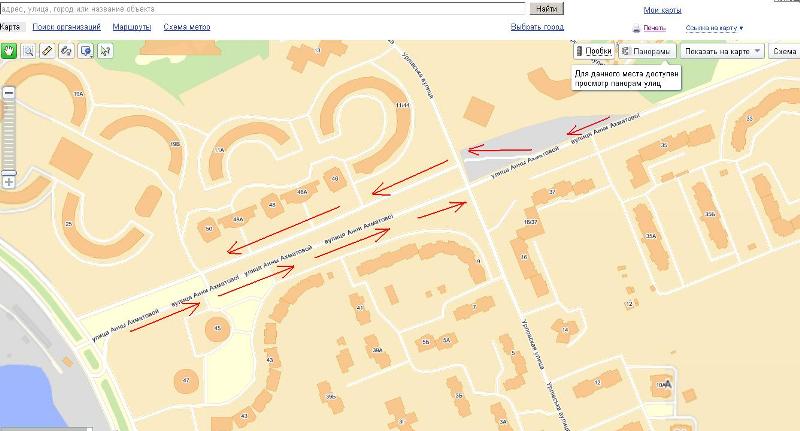
Task: Select the cursor pointer info tool
Action: [x=104, y=49]
